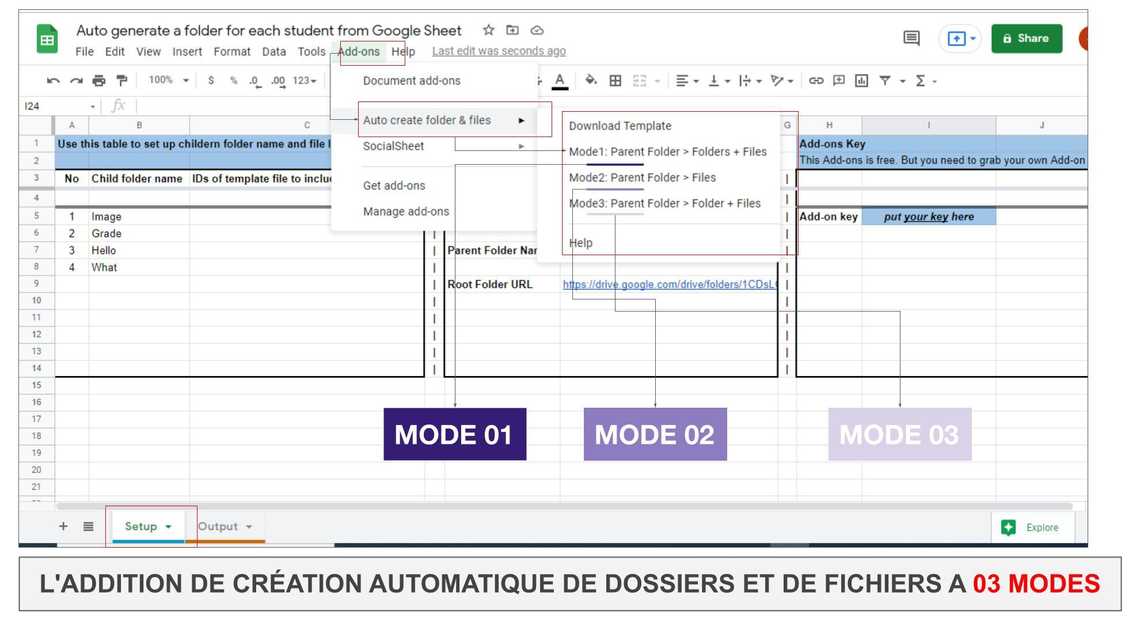Click the insert chart icon
The width and height of the screenshot is (1140, 622).
click(861, 81)
